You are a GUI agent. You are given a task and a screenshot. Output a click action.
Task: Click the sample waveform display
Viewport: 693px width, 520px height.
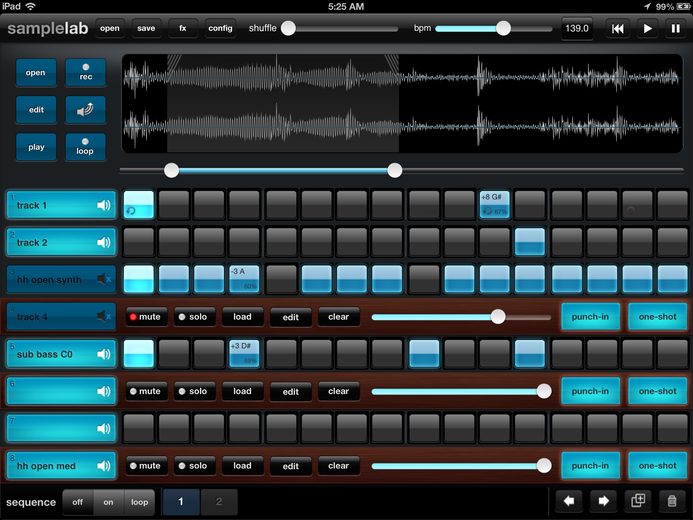pos(402,103)
